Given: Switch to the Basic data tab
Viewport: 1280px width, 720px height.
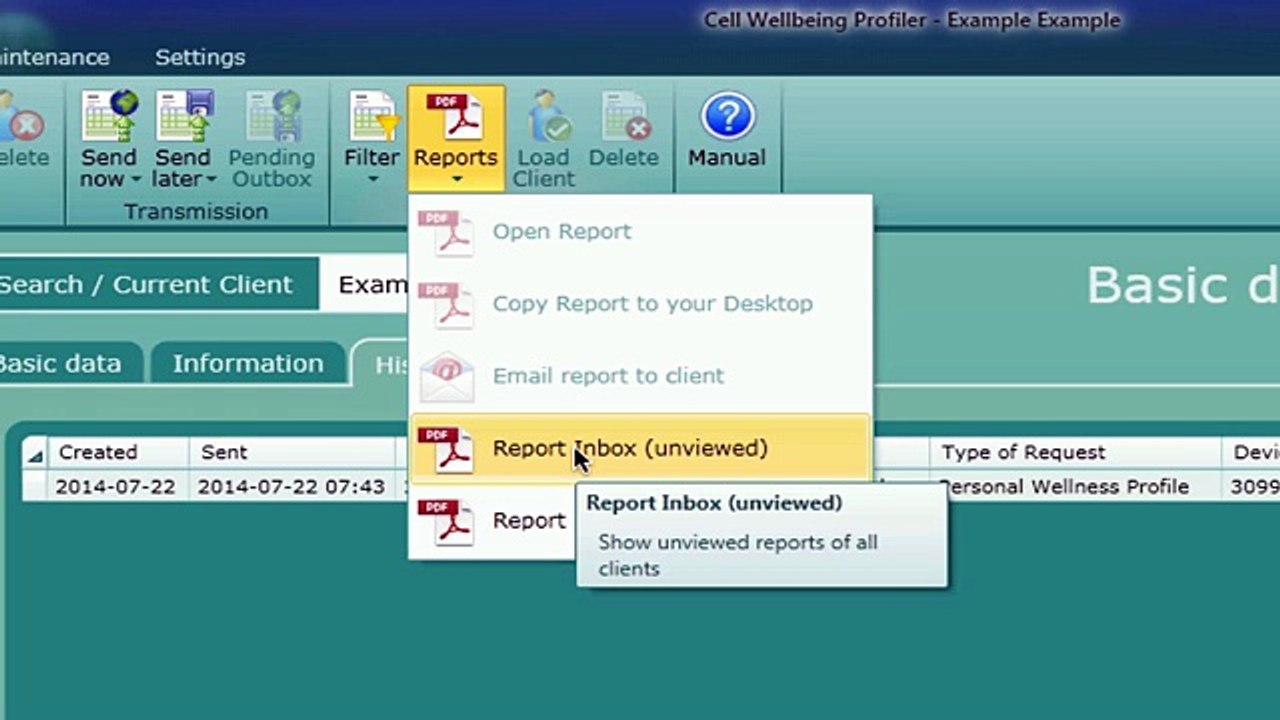Looking at the screenshot, I should (x=66, y=363).
